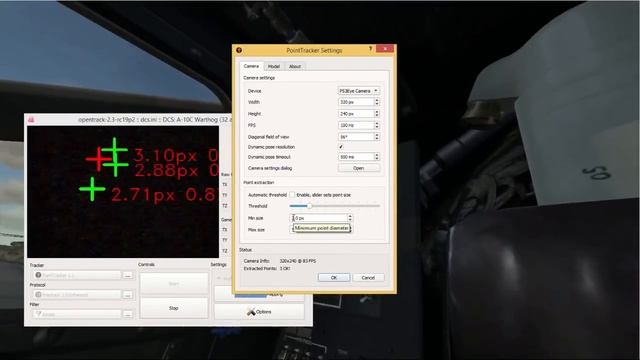Enable the Automatic threshold checkbox

click(x=292, y=195)
